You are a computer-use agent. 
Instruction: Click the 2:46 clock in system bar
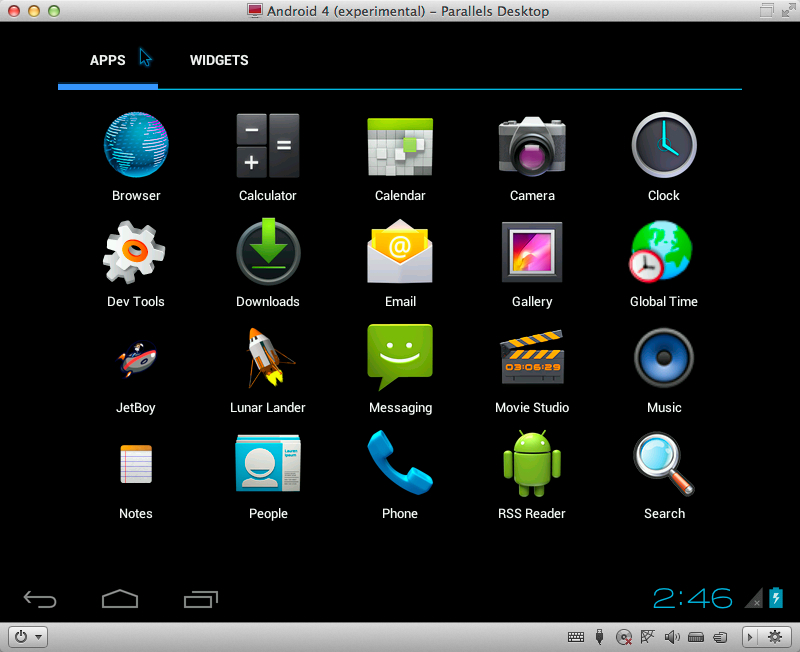point(692,598)
